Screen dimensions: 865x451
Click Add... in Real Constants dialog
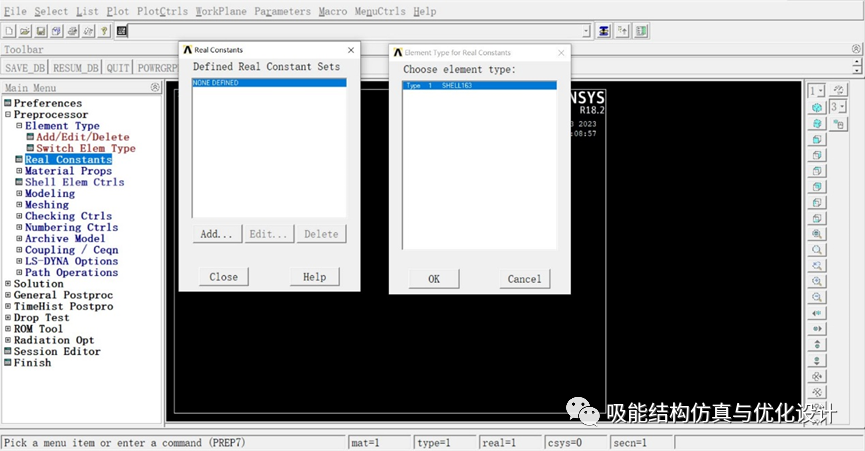[217, 234]
